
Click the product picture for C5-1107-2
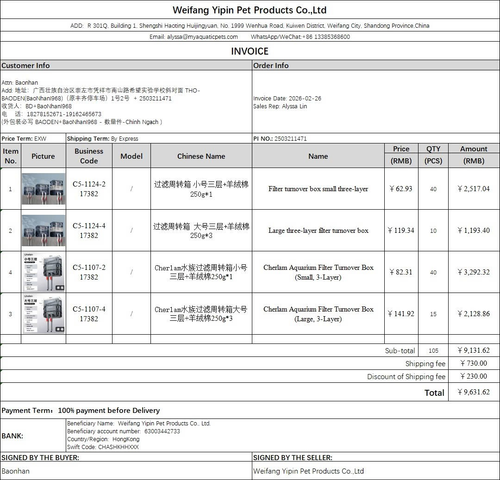43,272
